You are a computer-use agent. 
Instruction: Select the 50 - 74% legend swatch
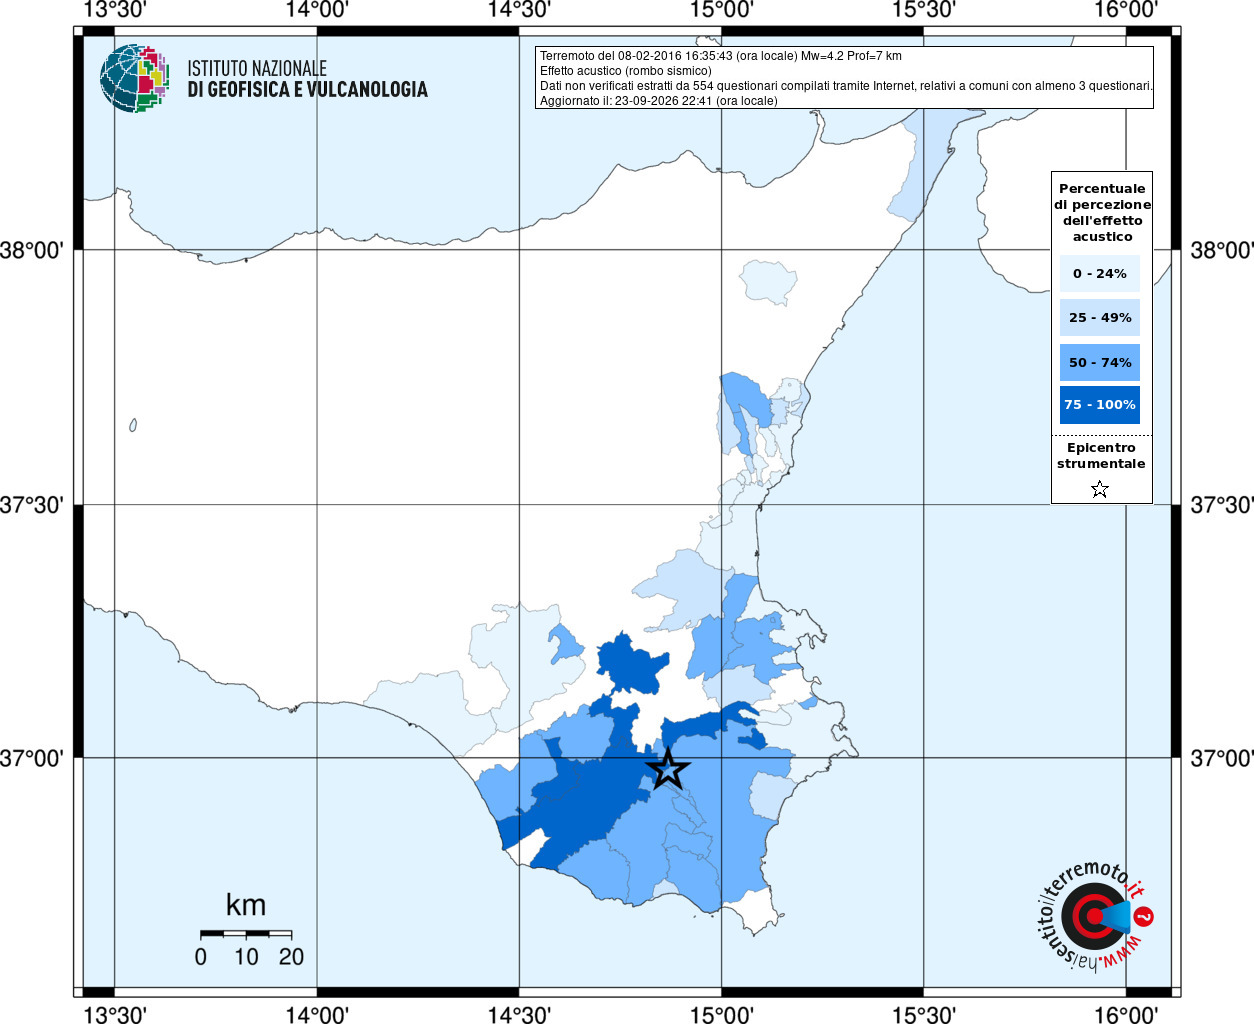click(1100, 362)
